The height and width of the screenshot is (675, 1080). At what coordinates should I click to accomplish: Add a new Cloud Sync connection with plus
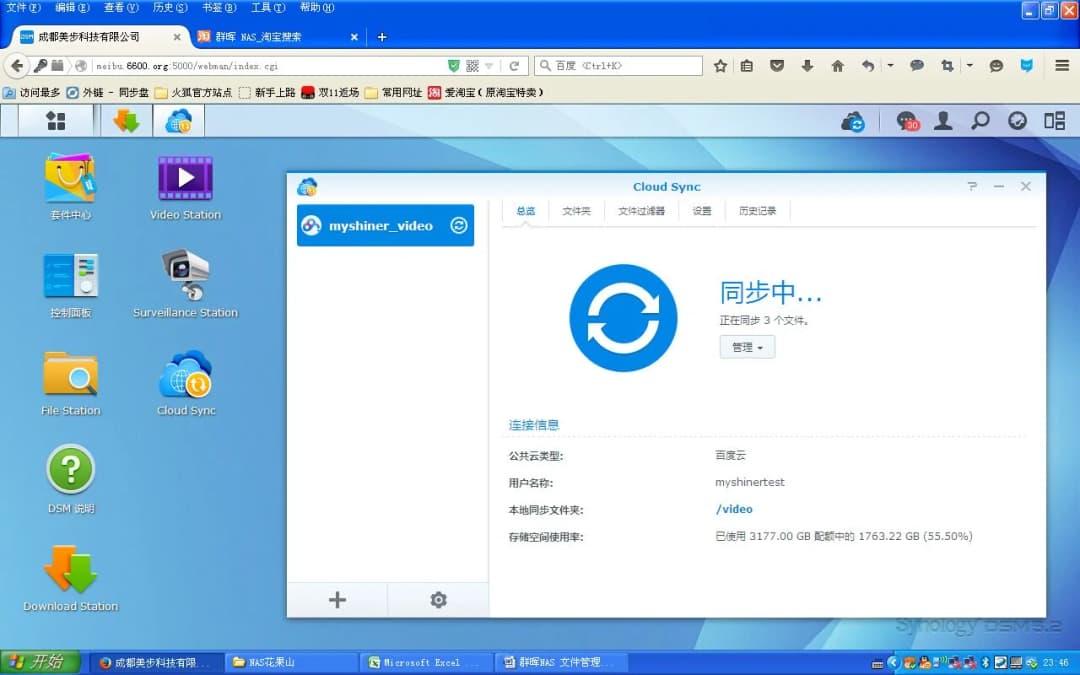(337, 600)
